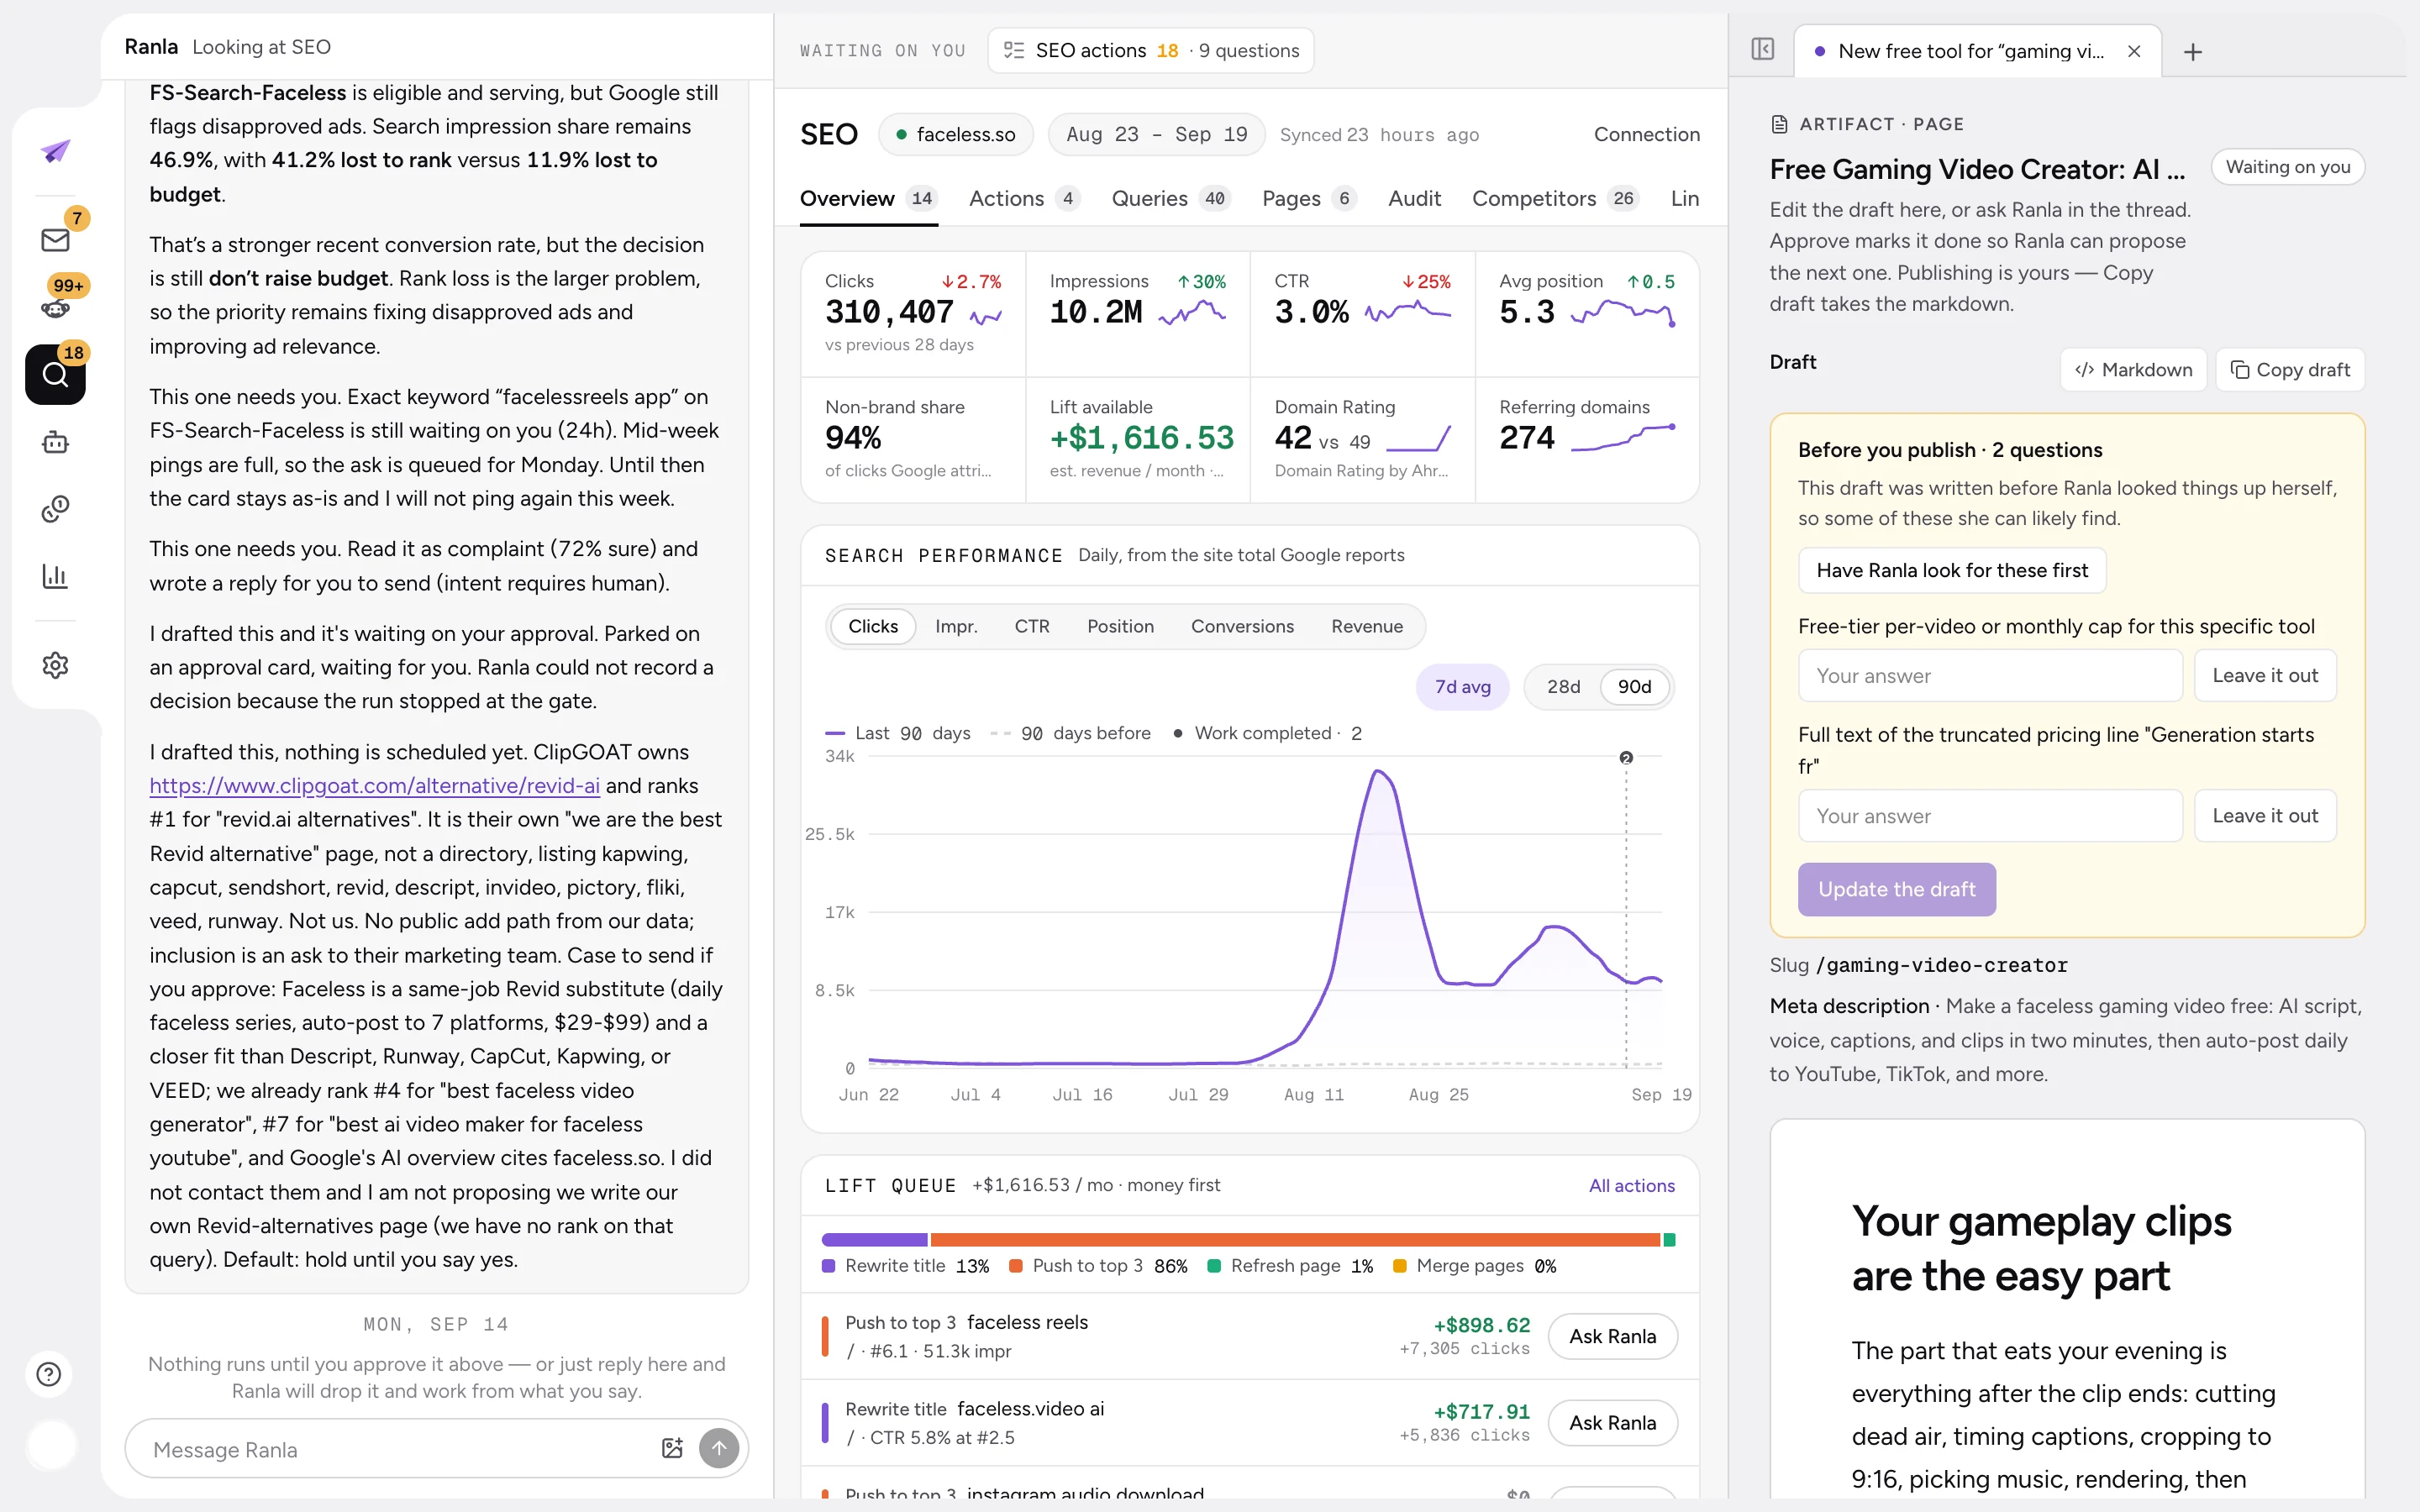The height and width of the screenshot is (1512, 2420).
Task: Toggle the 7d avg smoothing
Action: coord(1462,687)
